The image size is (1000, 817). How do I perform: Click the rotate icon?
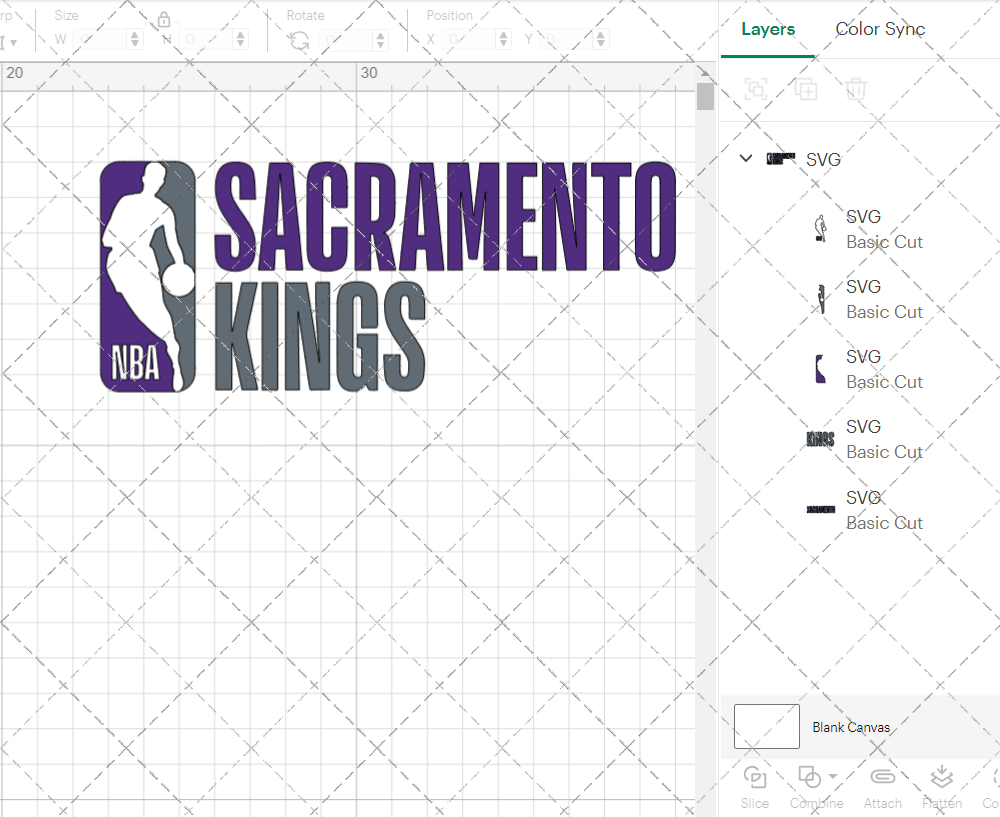[299, 41]
